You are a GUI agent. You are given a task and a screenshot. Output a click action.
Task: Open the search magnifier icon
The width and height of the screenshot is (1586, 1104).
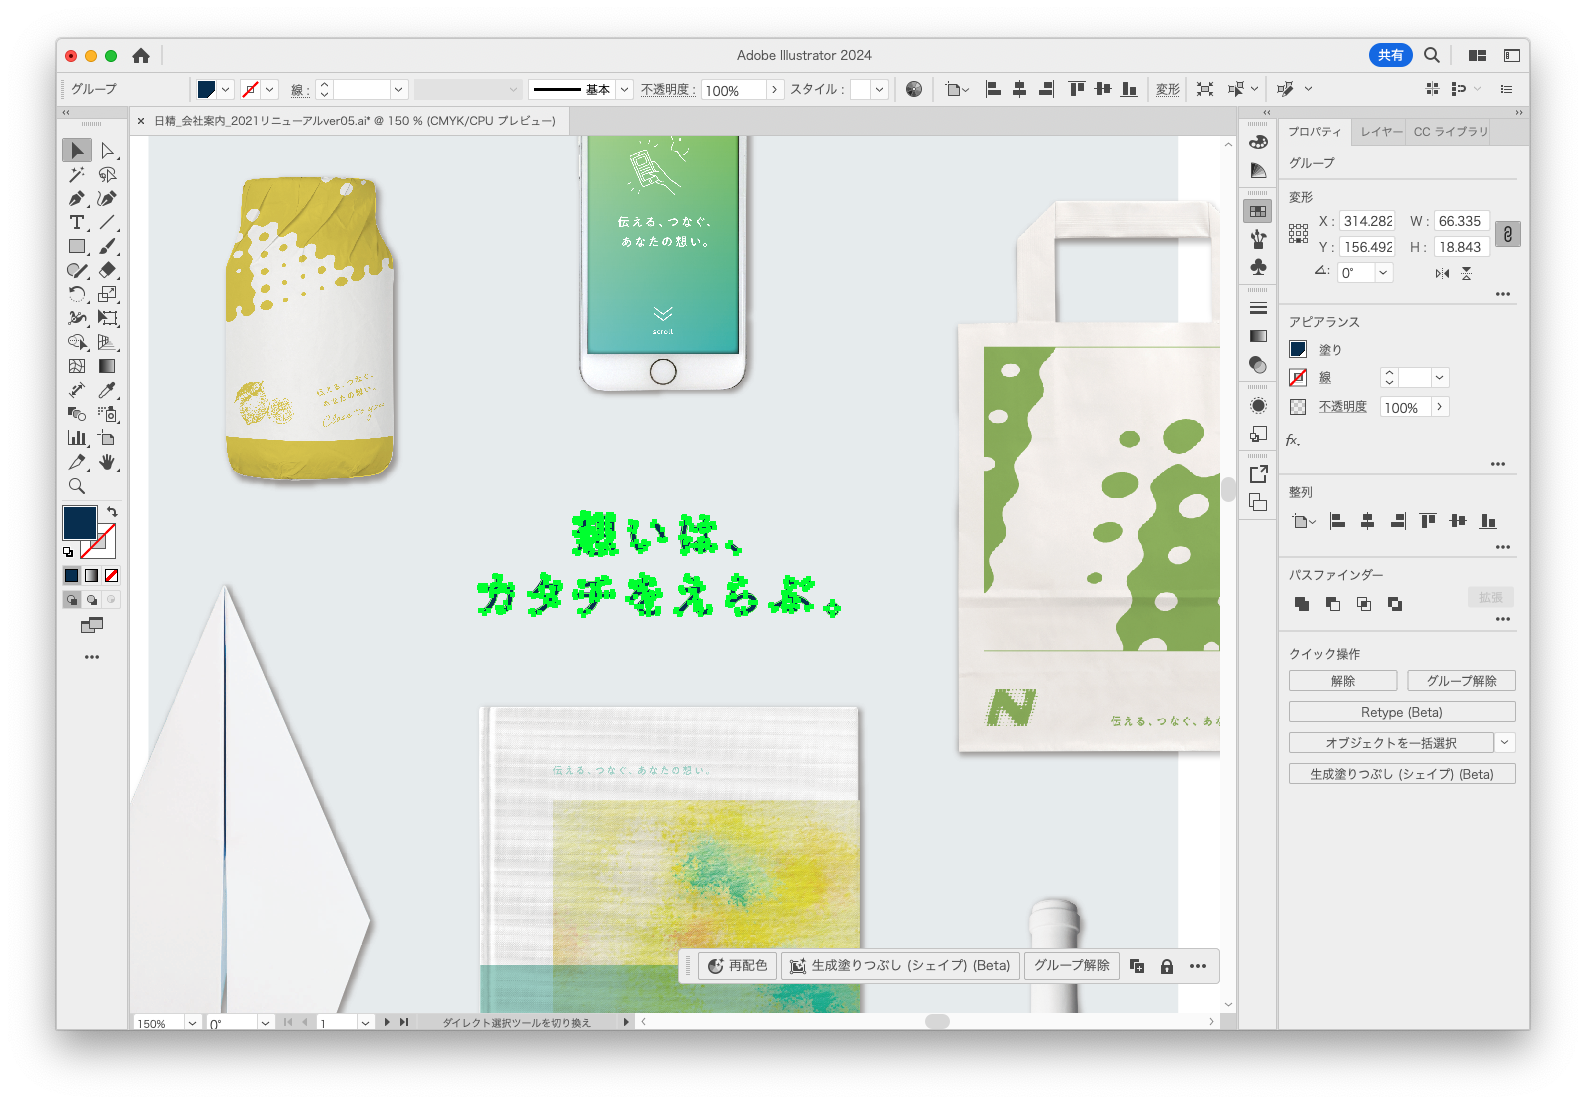click(x=1432, y=56)
